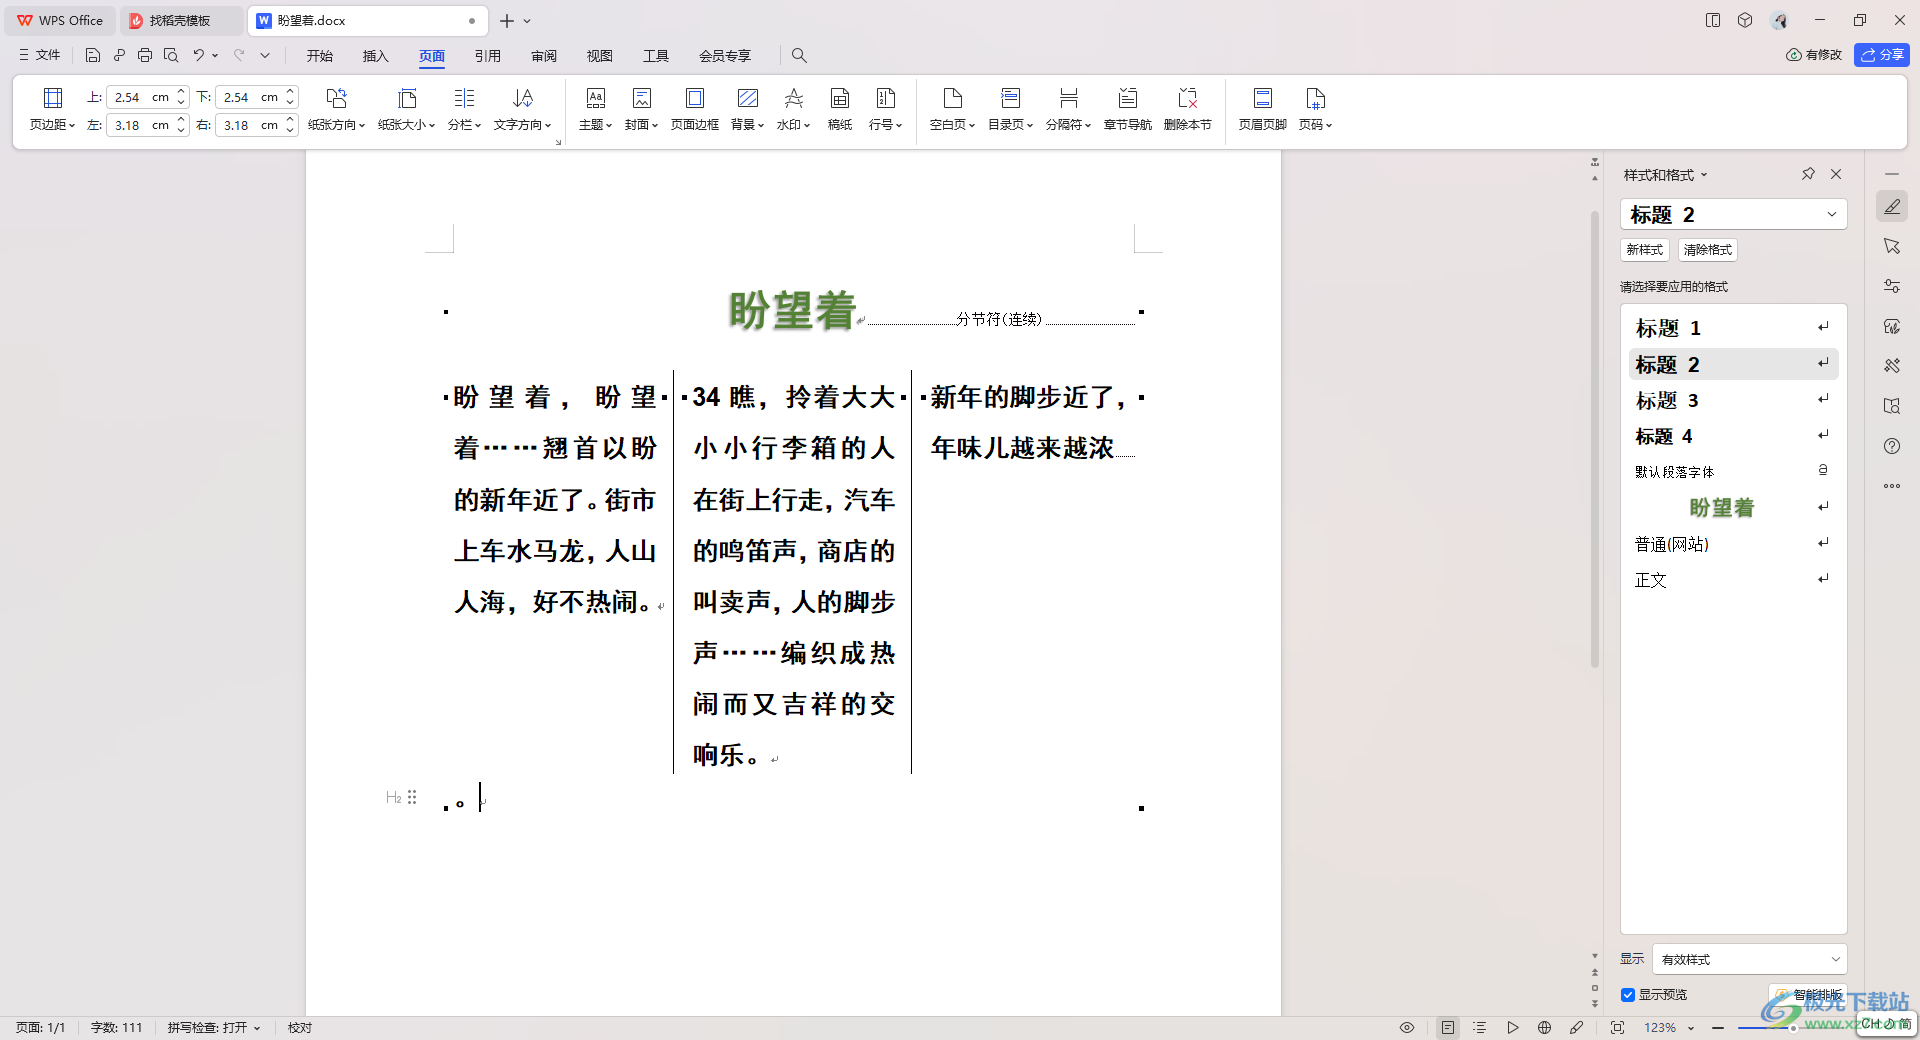
Task: Open the 文件 menu
Action: coord(40,55)
